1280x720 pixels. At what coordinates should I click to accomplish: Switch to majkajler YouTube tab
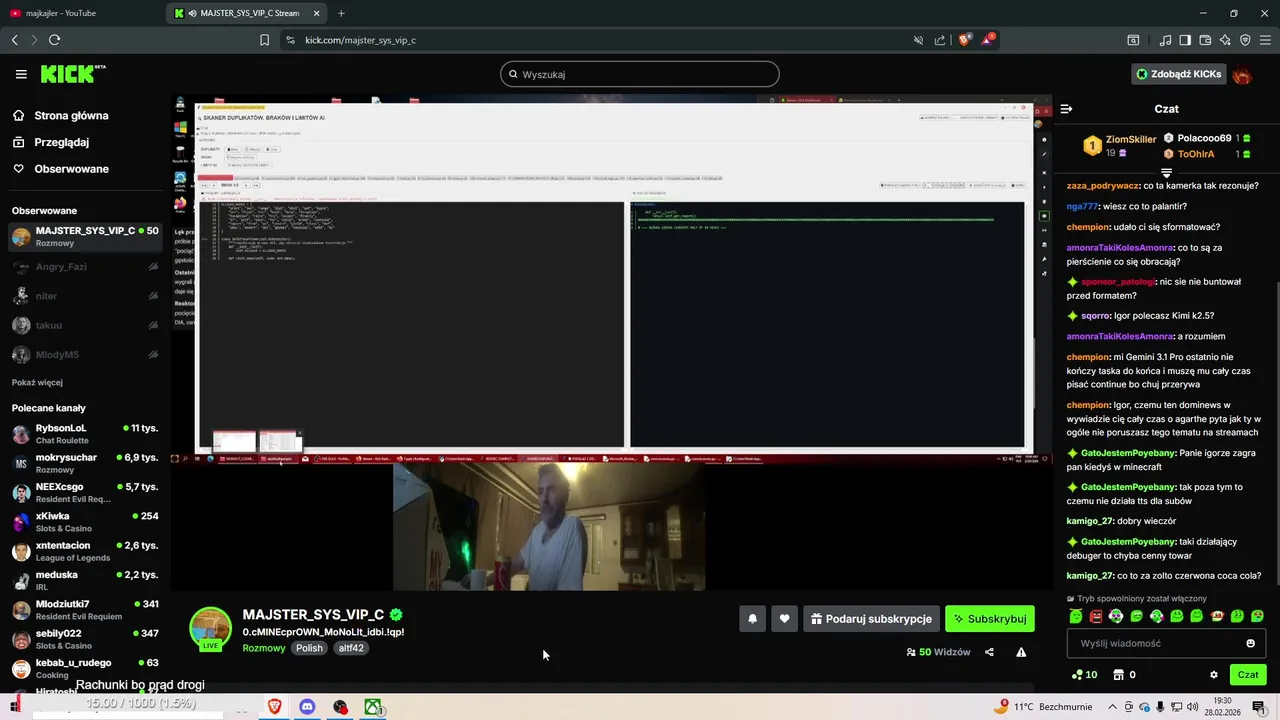tap(82, 13)
